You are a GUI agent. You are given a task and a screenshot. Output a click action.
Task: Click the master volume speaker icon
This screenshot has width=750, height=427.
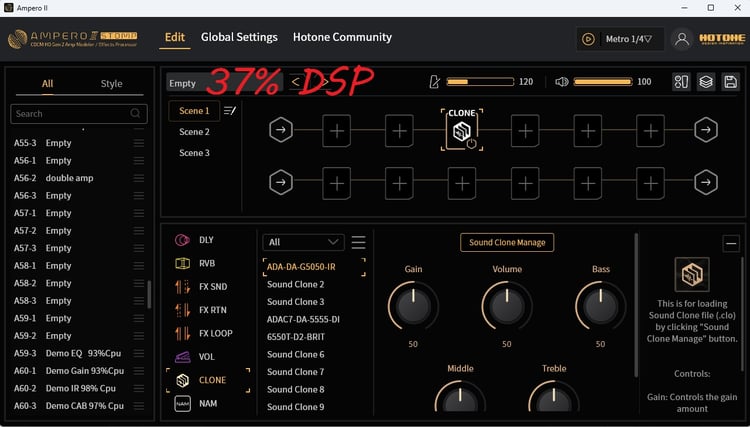click(x=562, y=82)
